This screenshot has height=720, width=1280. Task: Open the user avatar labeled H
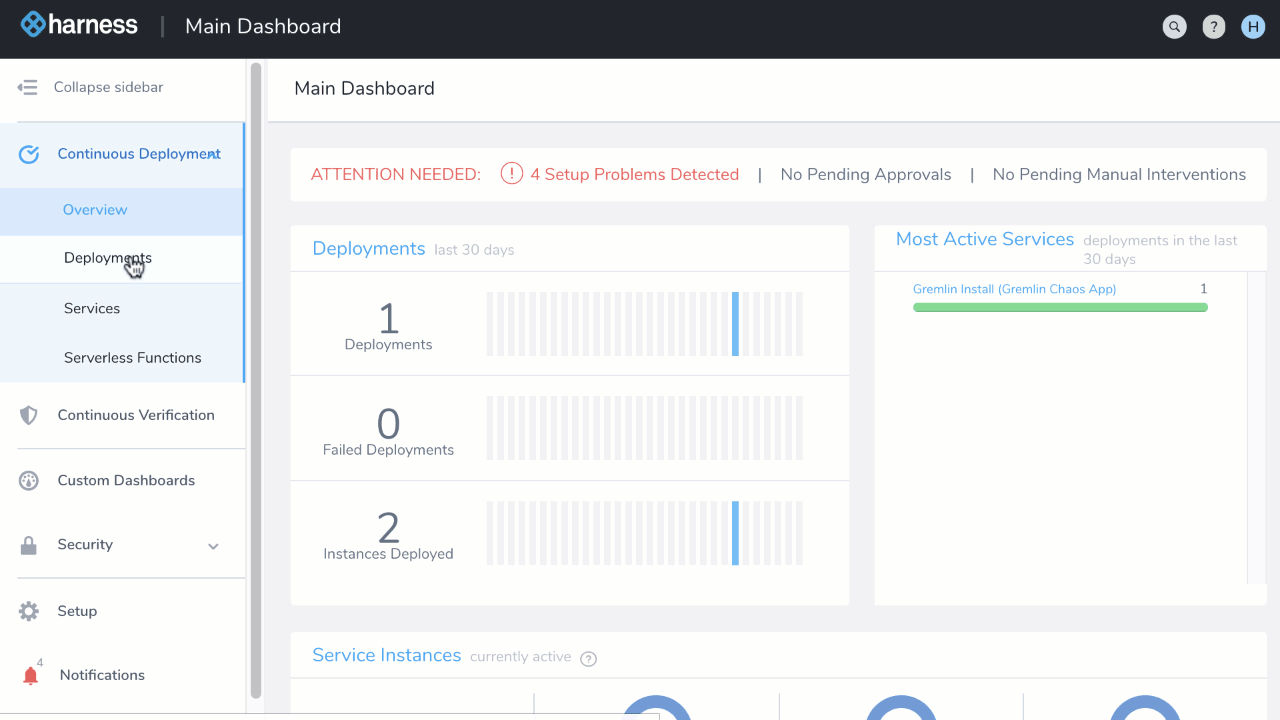(1253, 27)
